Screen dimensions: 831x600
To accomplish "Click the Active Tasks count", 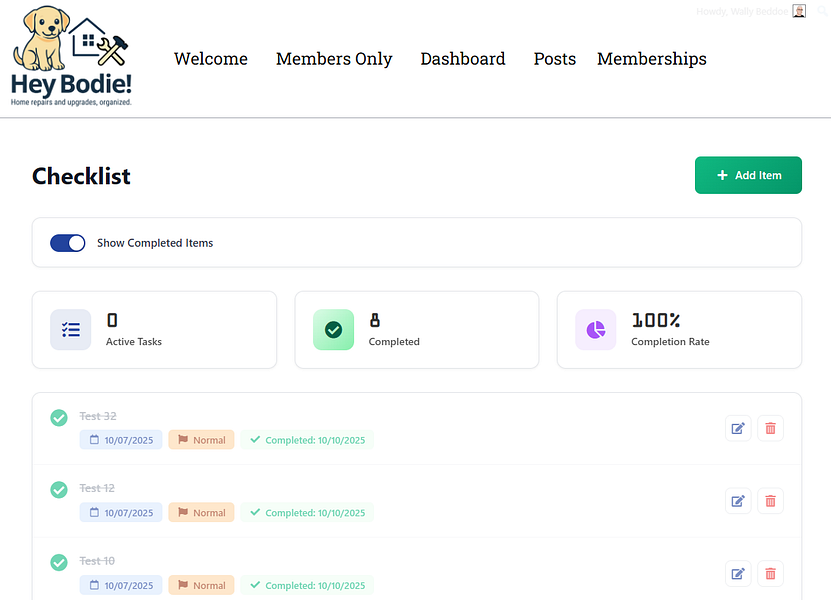I will tap(112, 320).
